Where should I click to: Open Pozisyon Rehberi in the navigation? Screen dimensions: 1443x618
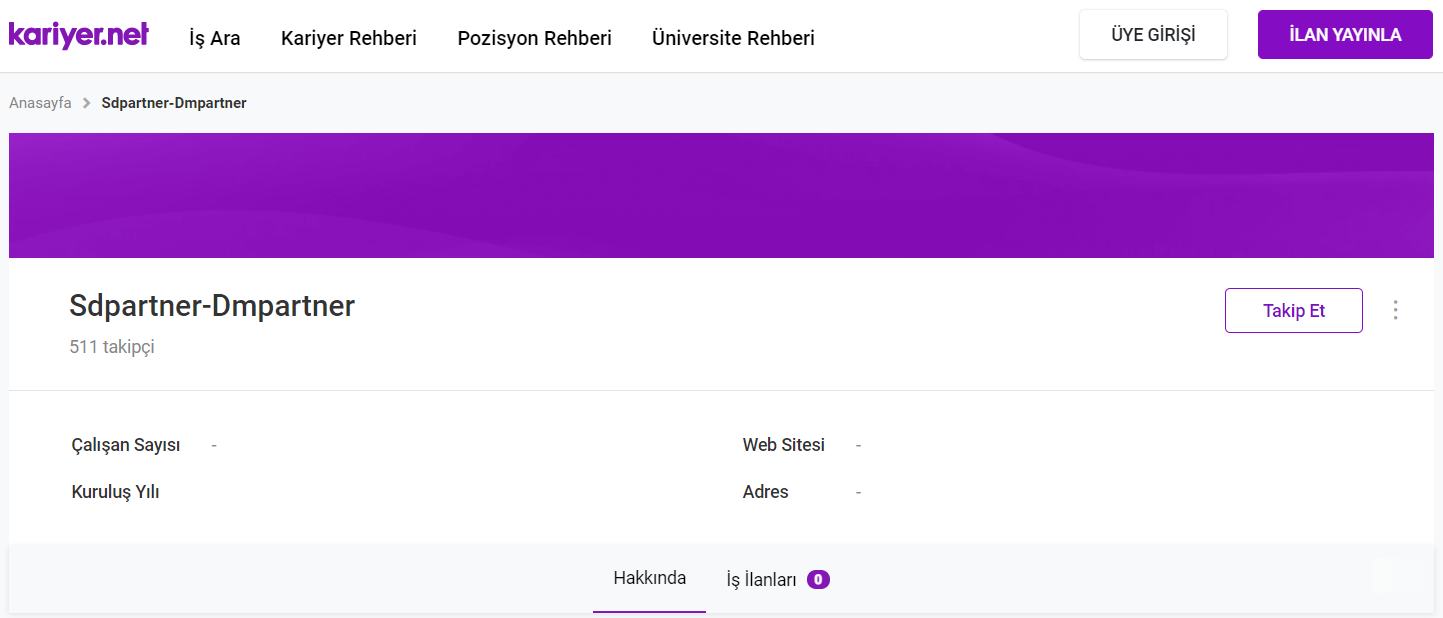534,38
